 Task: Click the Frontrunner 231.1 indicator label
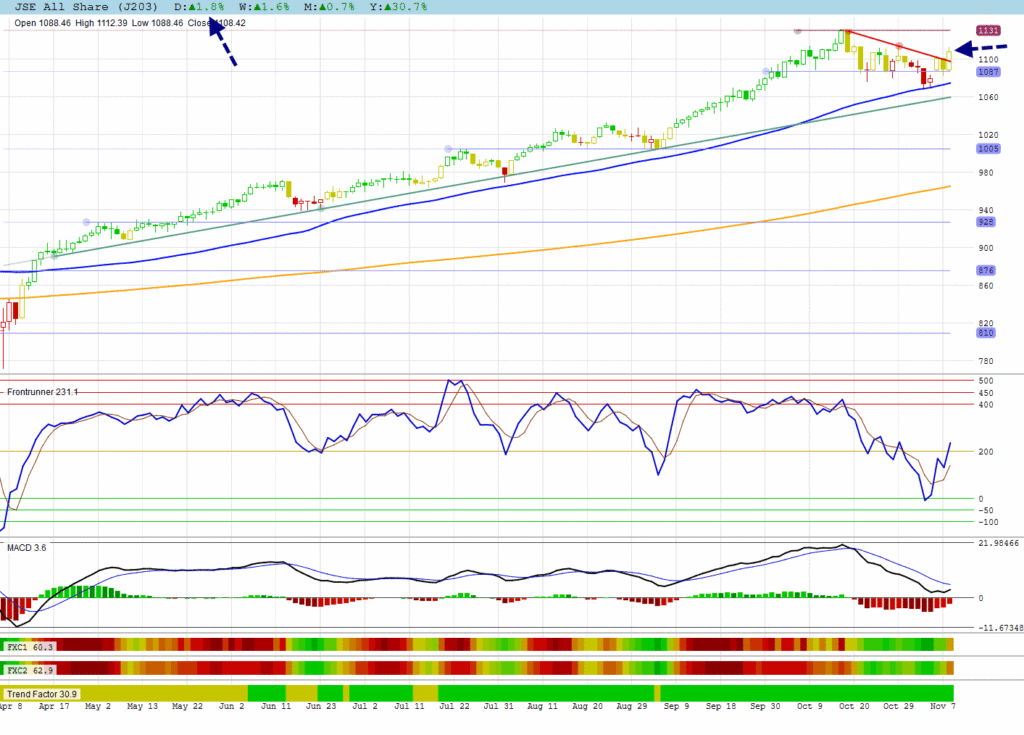42,393
